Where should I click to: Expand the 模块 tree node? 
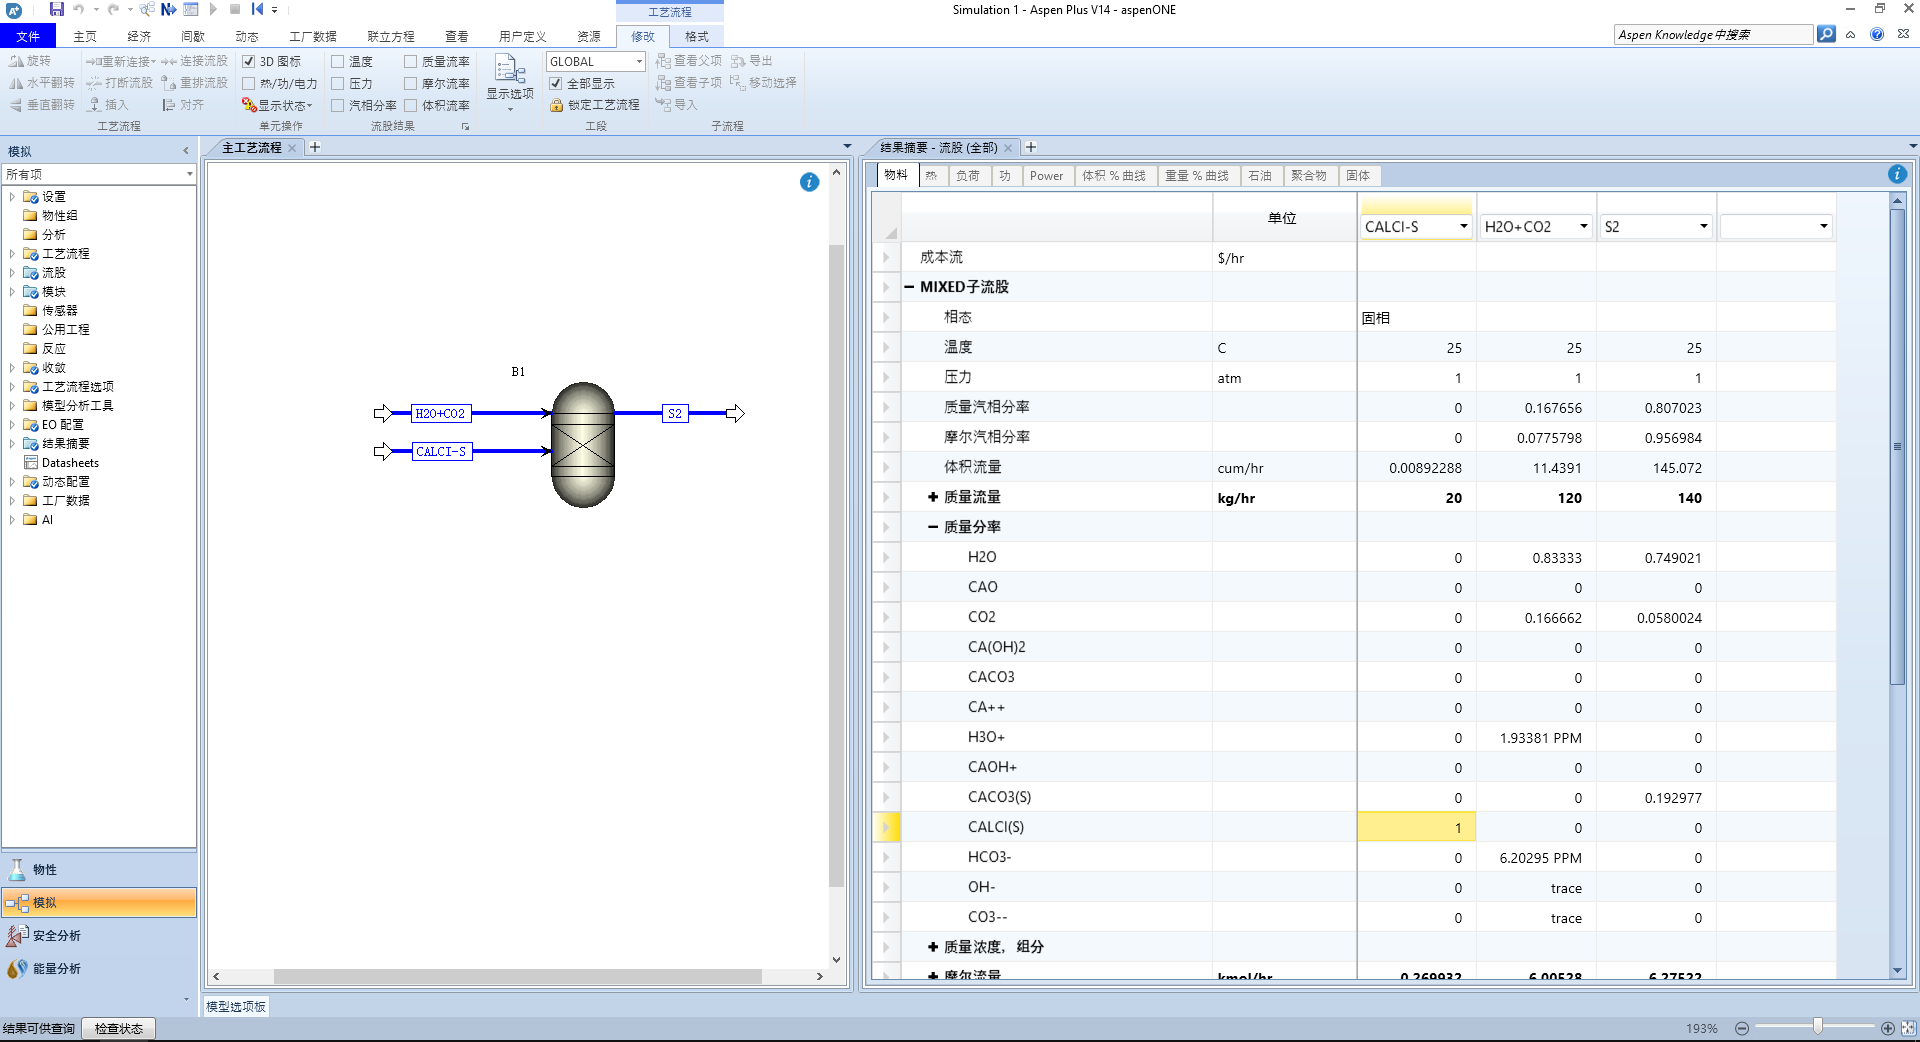pos(12,292)
